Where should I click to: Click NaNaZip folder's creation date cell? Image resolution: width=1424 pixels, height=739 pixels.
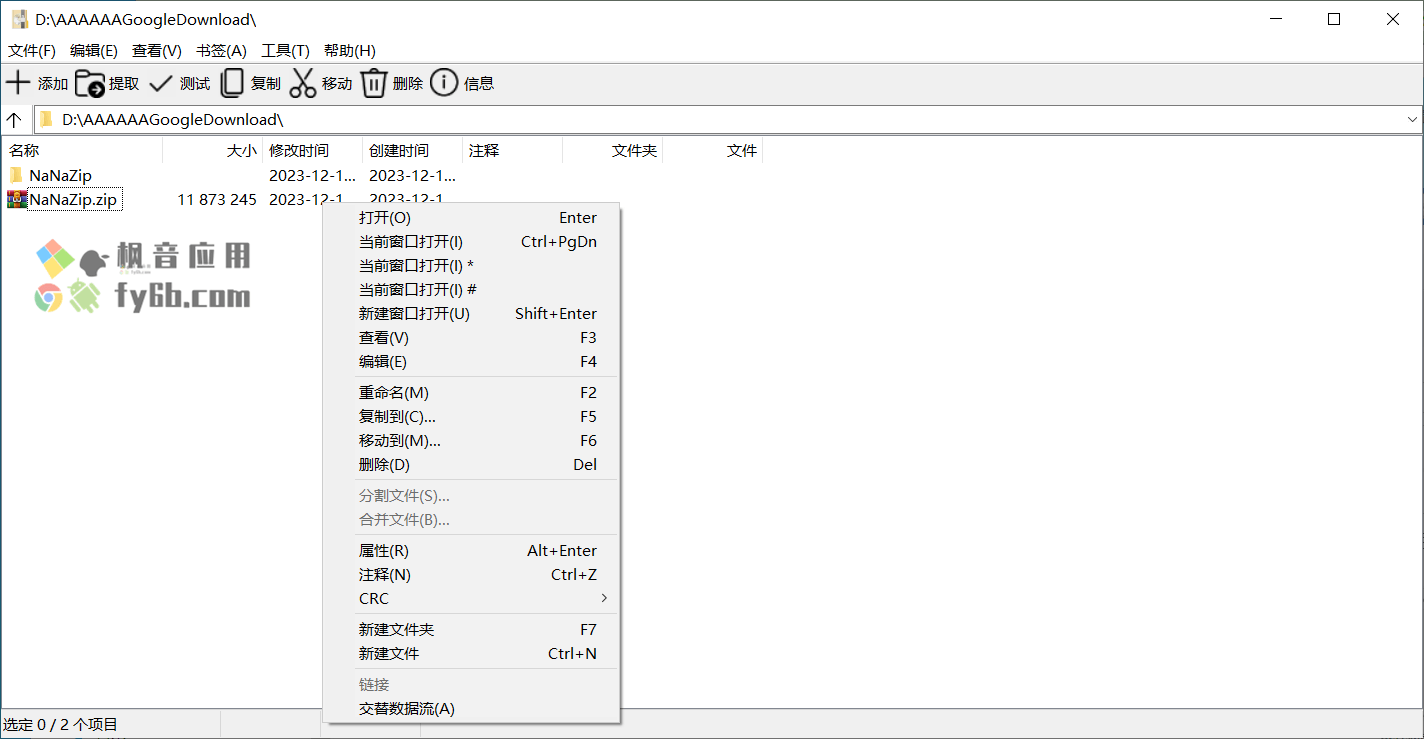coord(412,176)
